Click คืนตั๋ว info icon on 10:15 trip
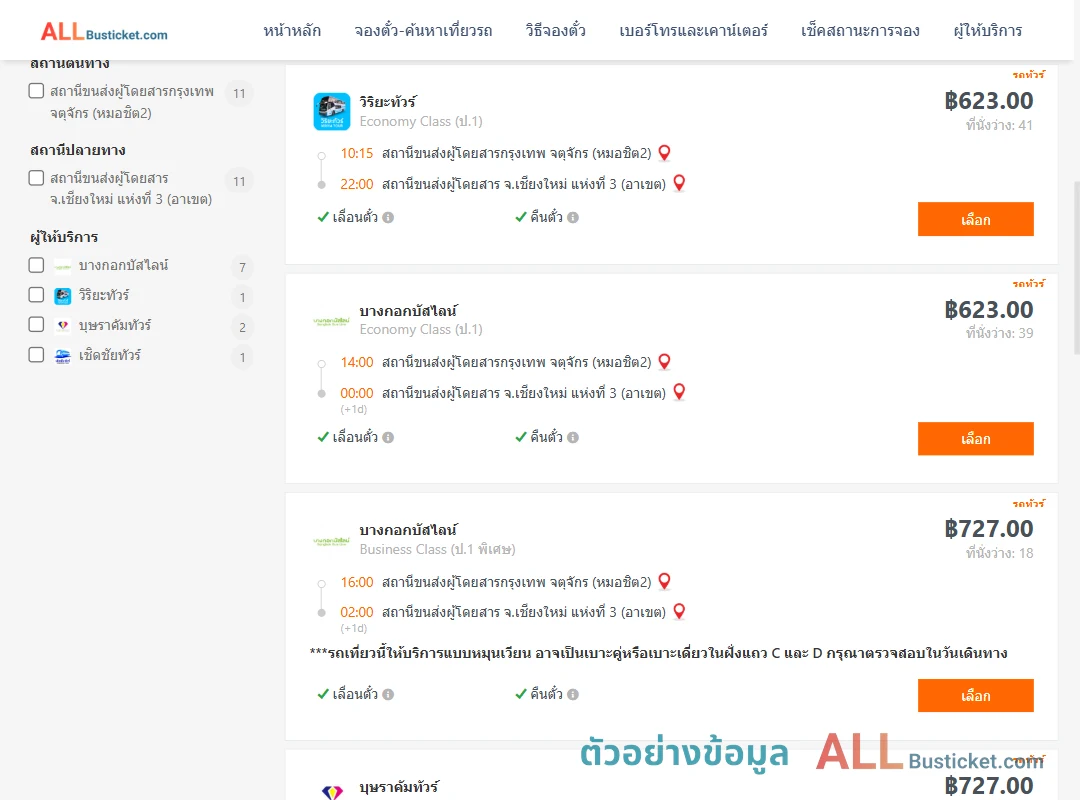This screenshot has height=800, width=1080. click(x=573, y=218)
